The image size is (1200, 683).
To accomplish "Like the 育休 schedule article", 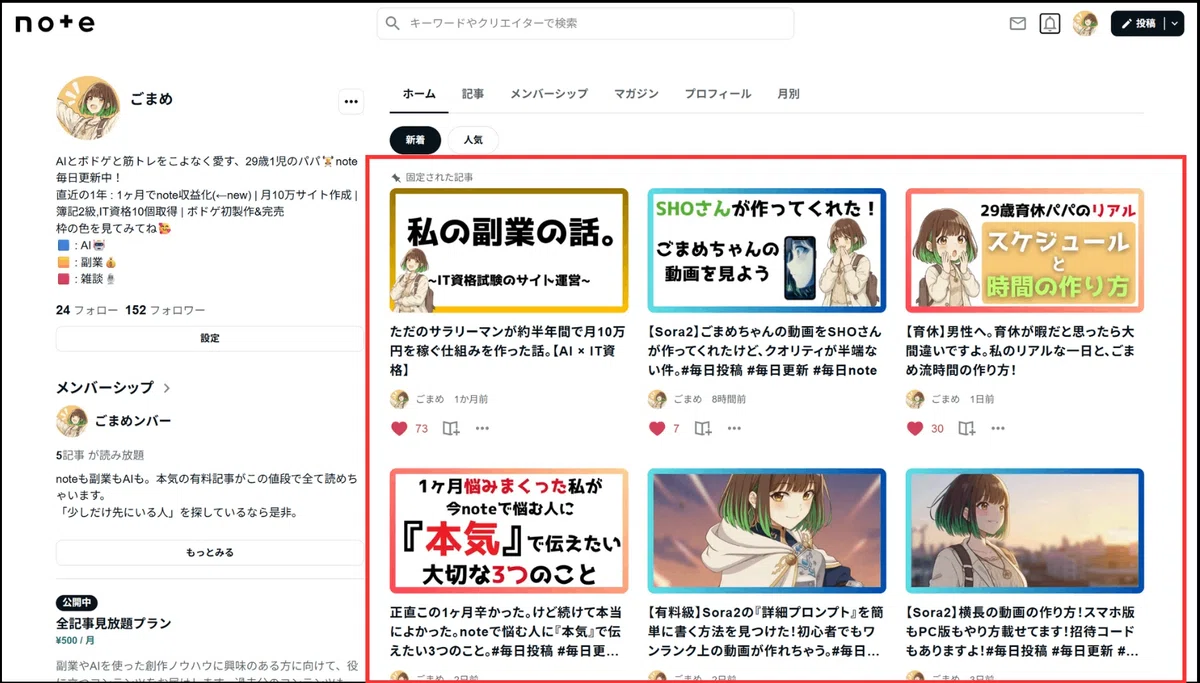I will point(915,428).
